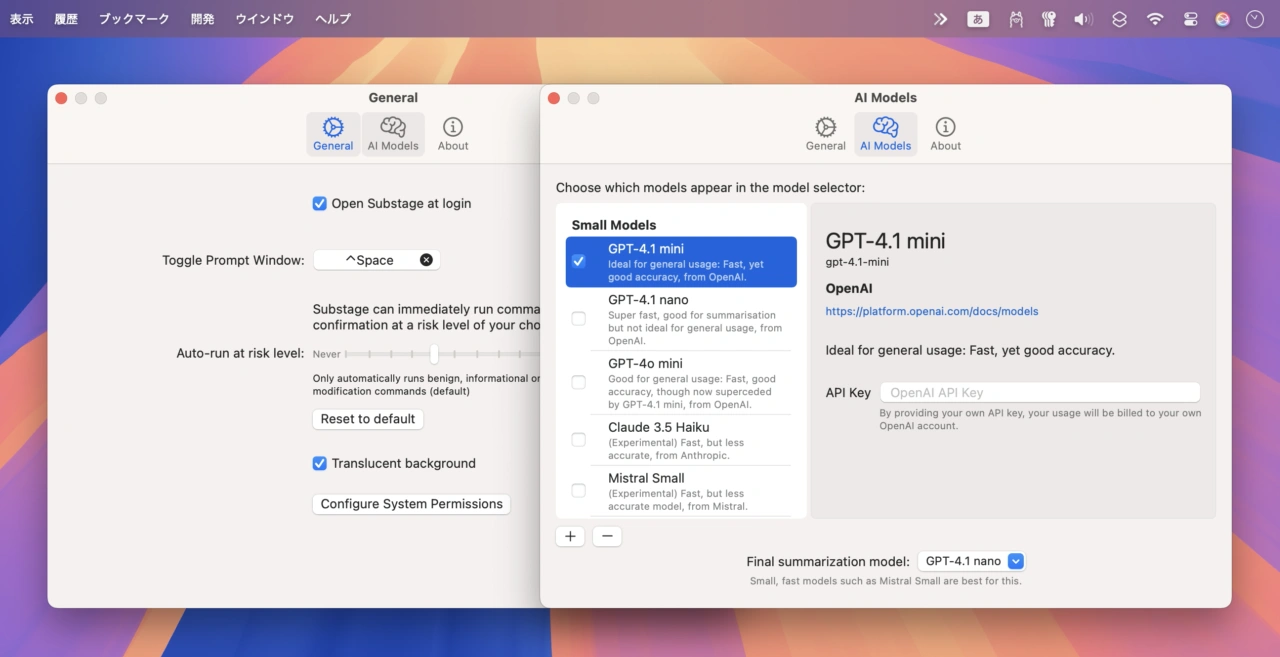Enable the GPT-4.1 nano model checkbox

(x=578, y=318)
